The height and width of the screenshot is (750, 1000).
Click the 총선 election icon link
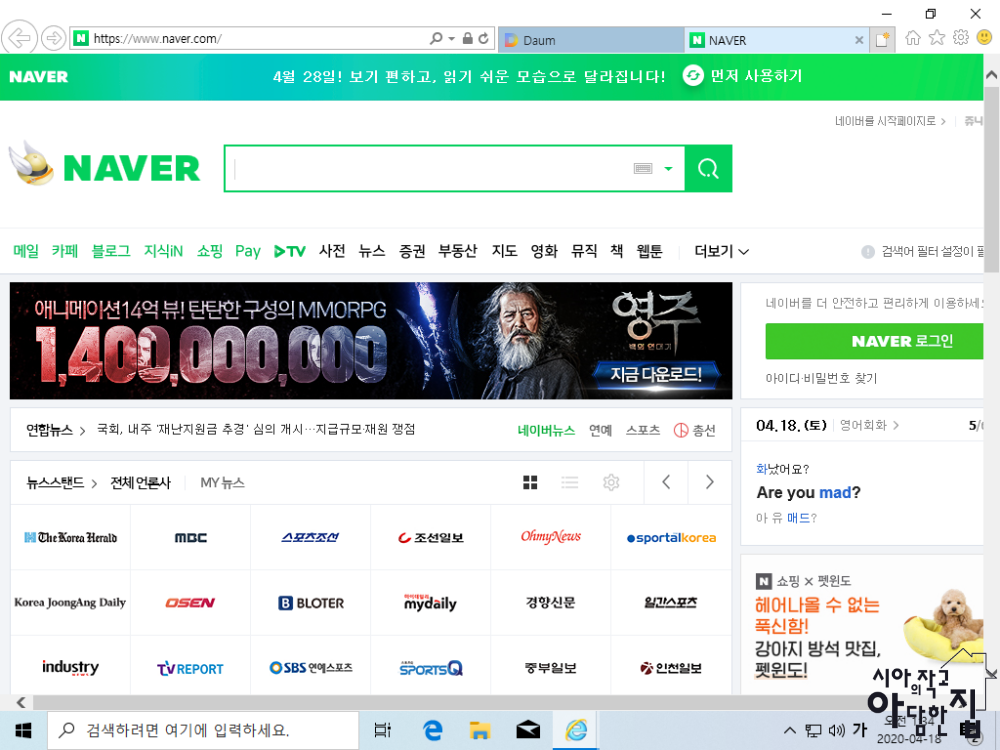(695, 430)
